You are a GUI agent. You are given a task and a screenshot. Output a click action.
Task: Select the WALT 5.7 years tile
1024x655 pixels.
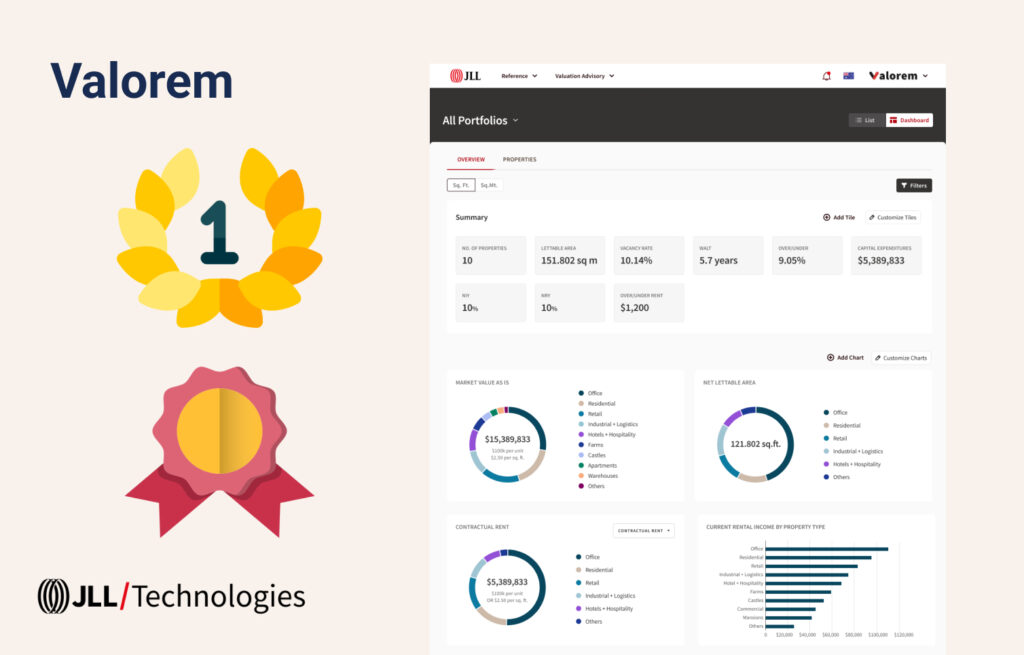point(728,255)
